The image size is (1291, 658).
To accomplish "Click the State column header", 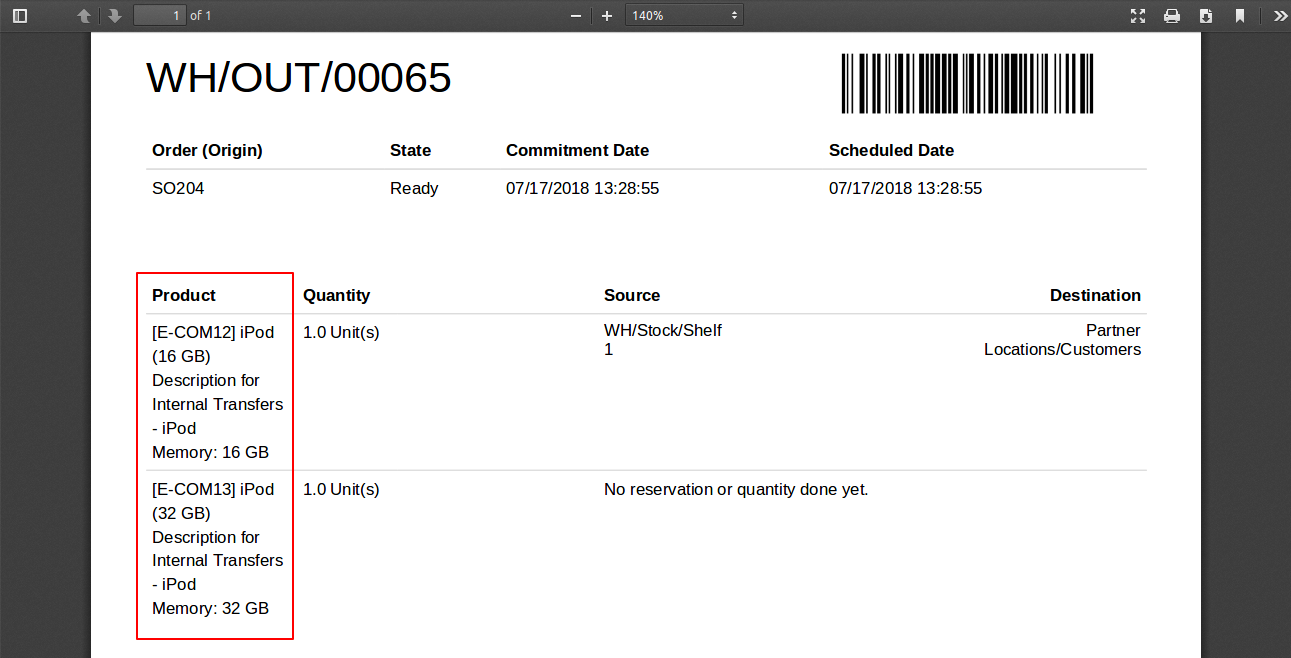I will click(410, 151).
